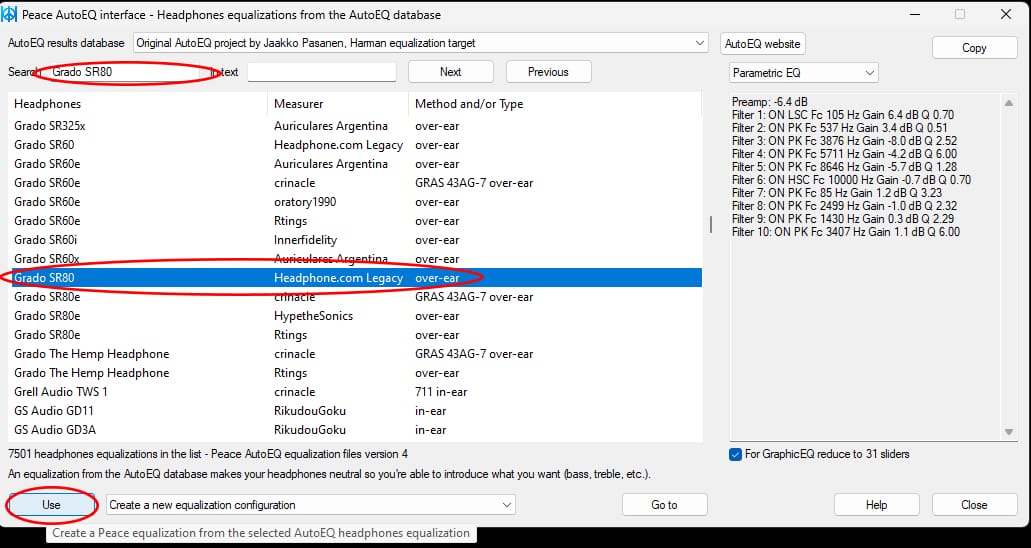The width and height of the screenshot is (1031, 548).
Task: Open the AutoEQ website
Action: pyautogui.click(x=762, y=44)
